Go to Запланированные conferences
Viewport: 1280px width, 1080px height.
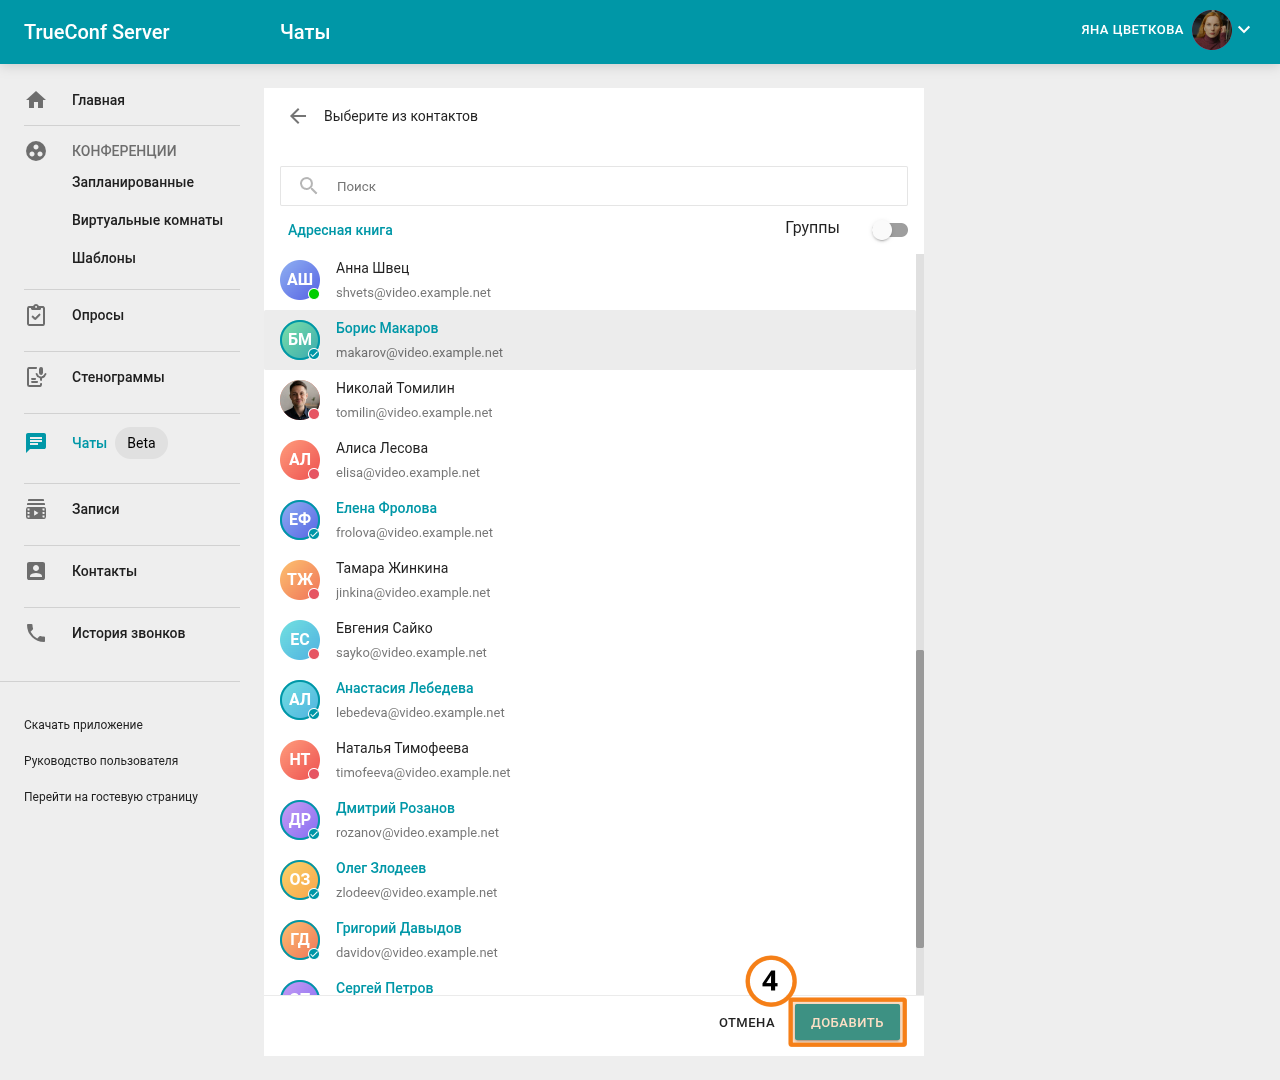133,182
